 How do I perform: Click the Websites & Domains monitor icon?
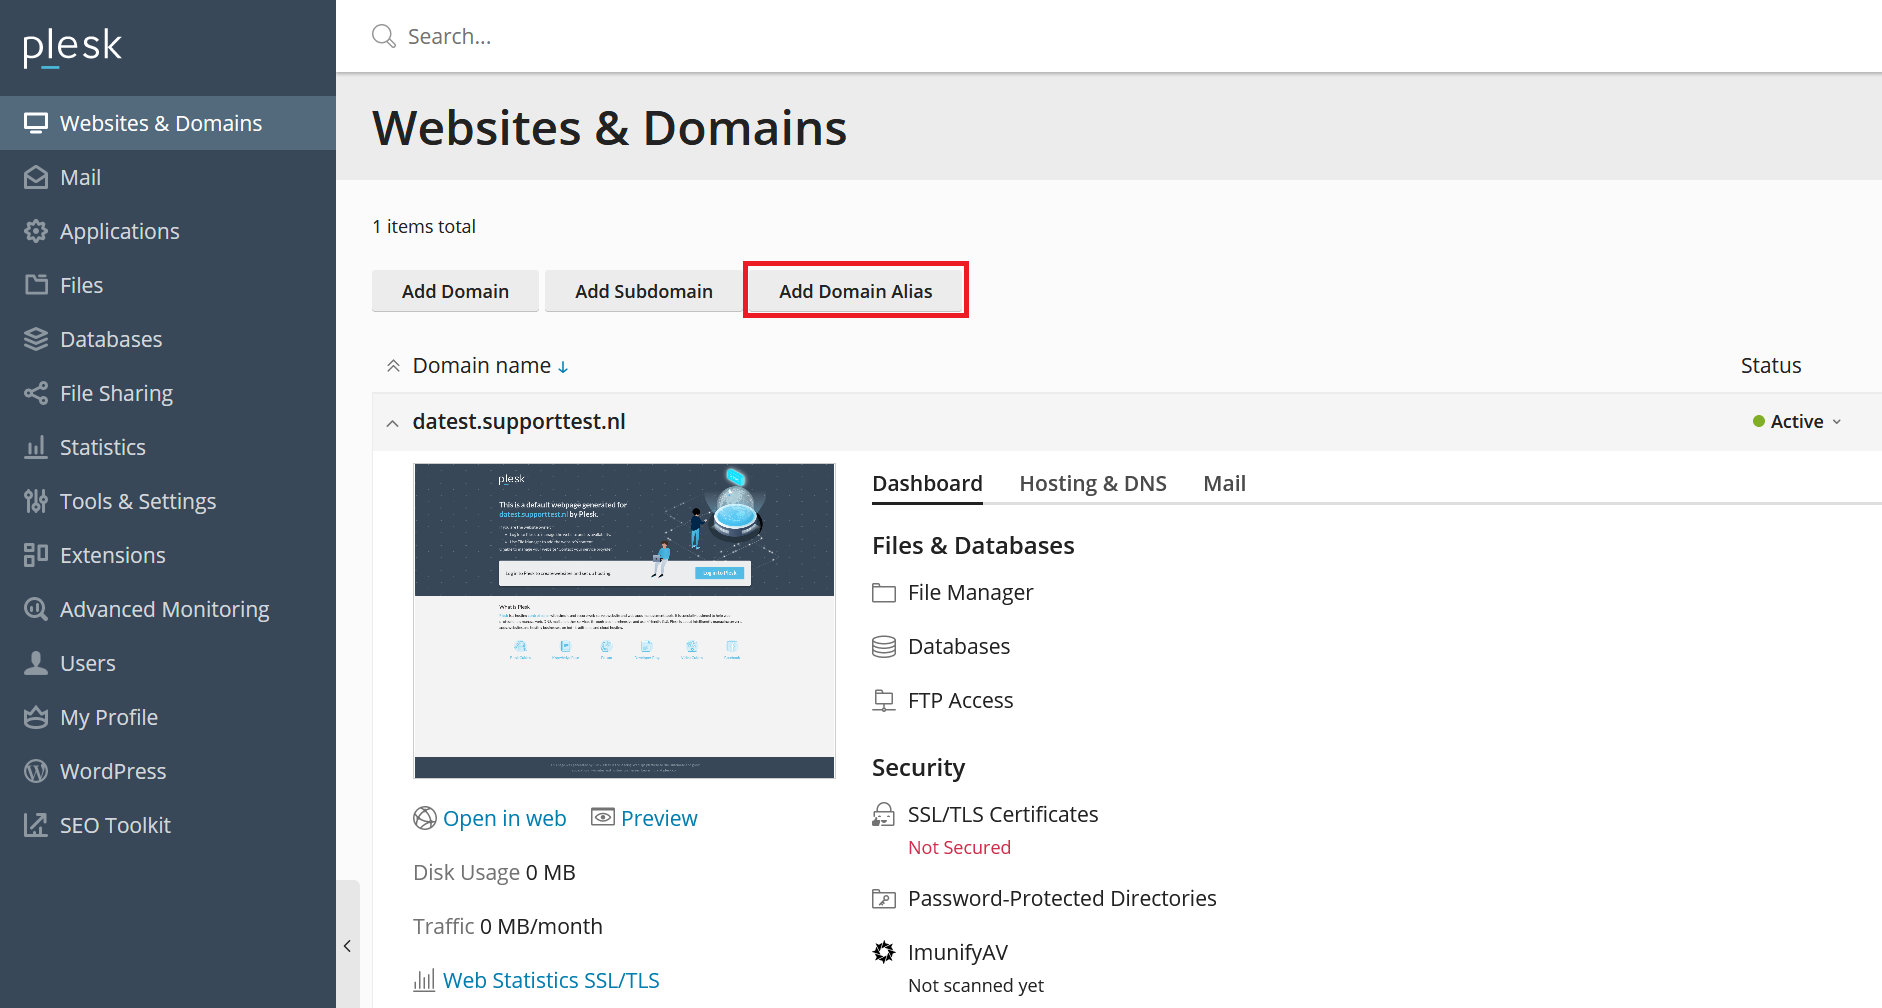coord(36,123)
